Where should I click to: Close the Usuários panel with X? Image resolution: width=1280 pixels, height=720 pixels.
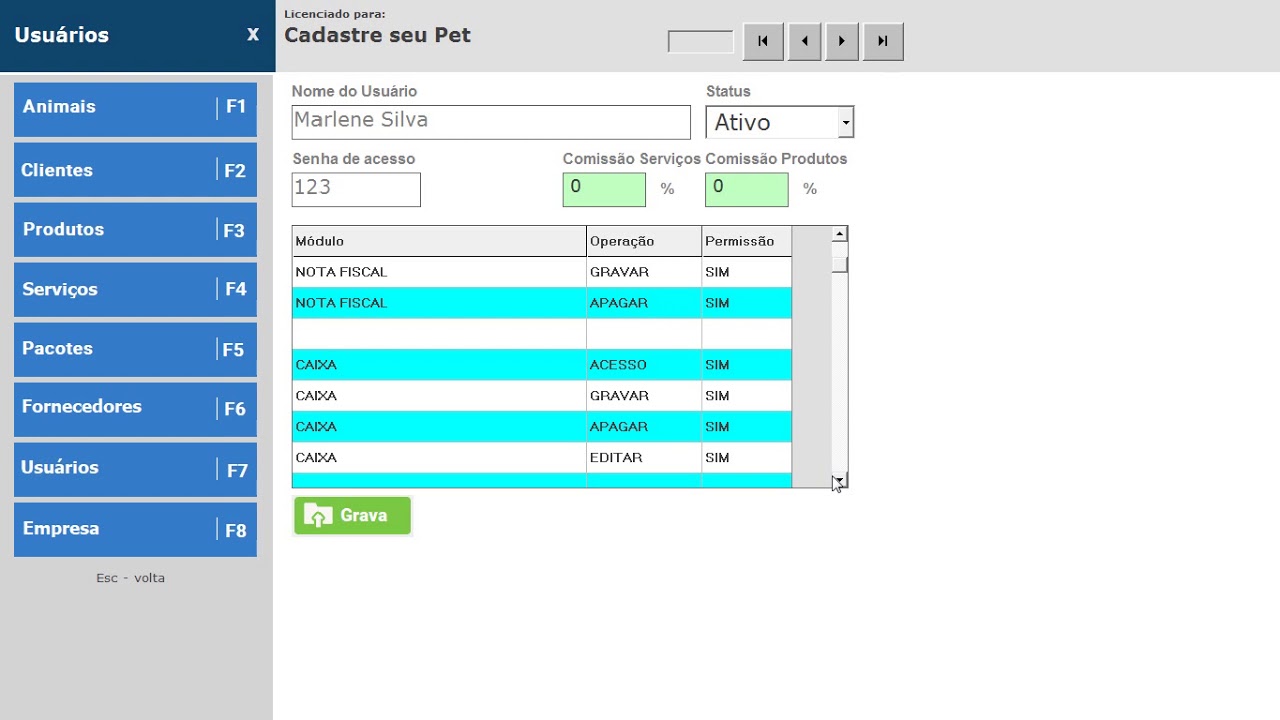(x=253, y=35)
